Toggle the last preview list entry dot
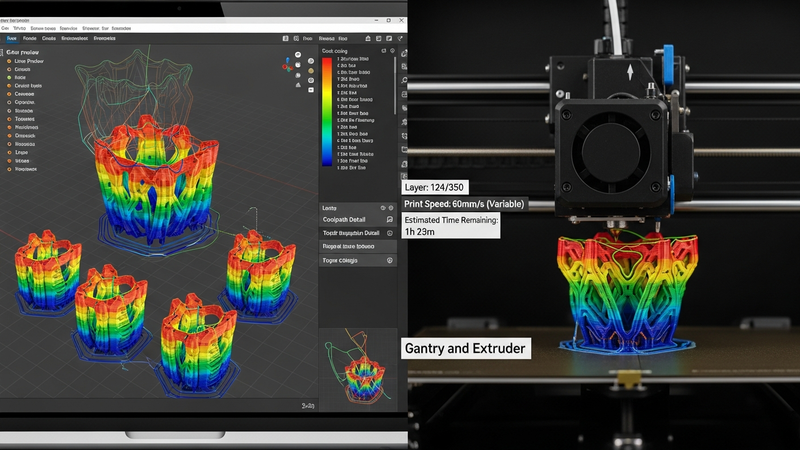The image size is (800, 450). (9, 169)
